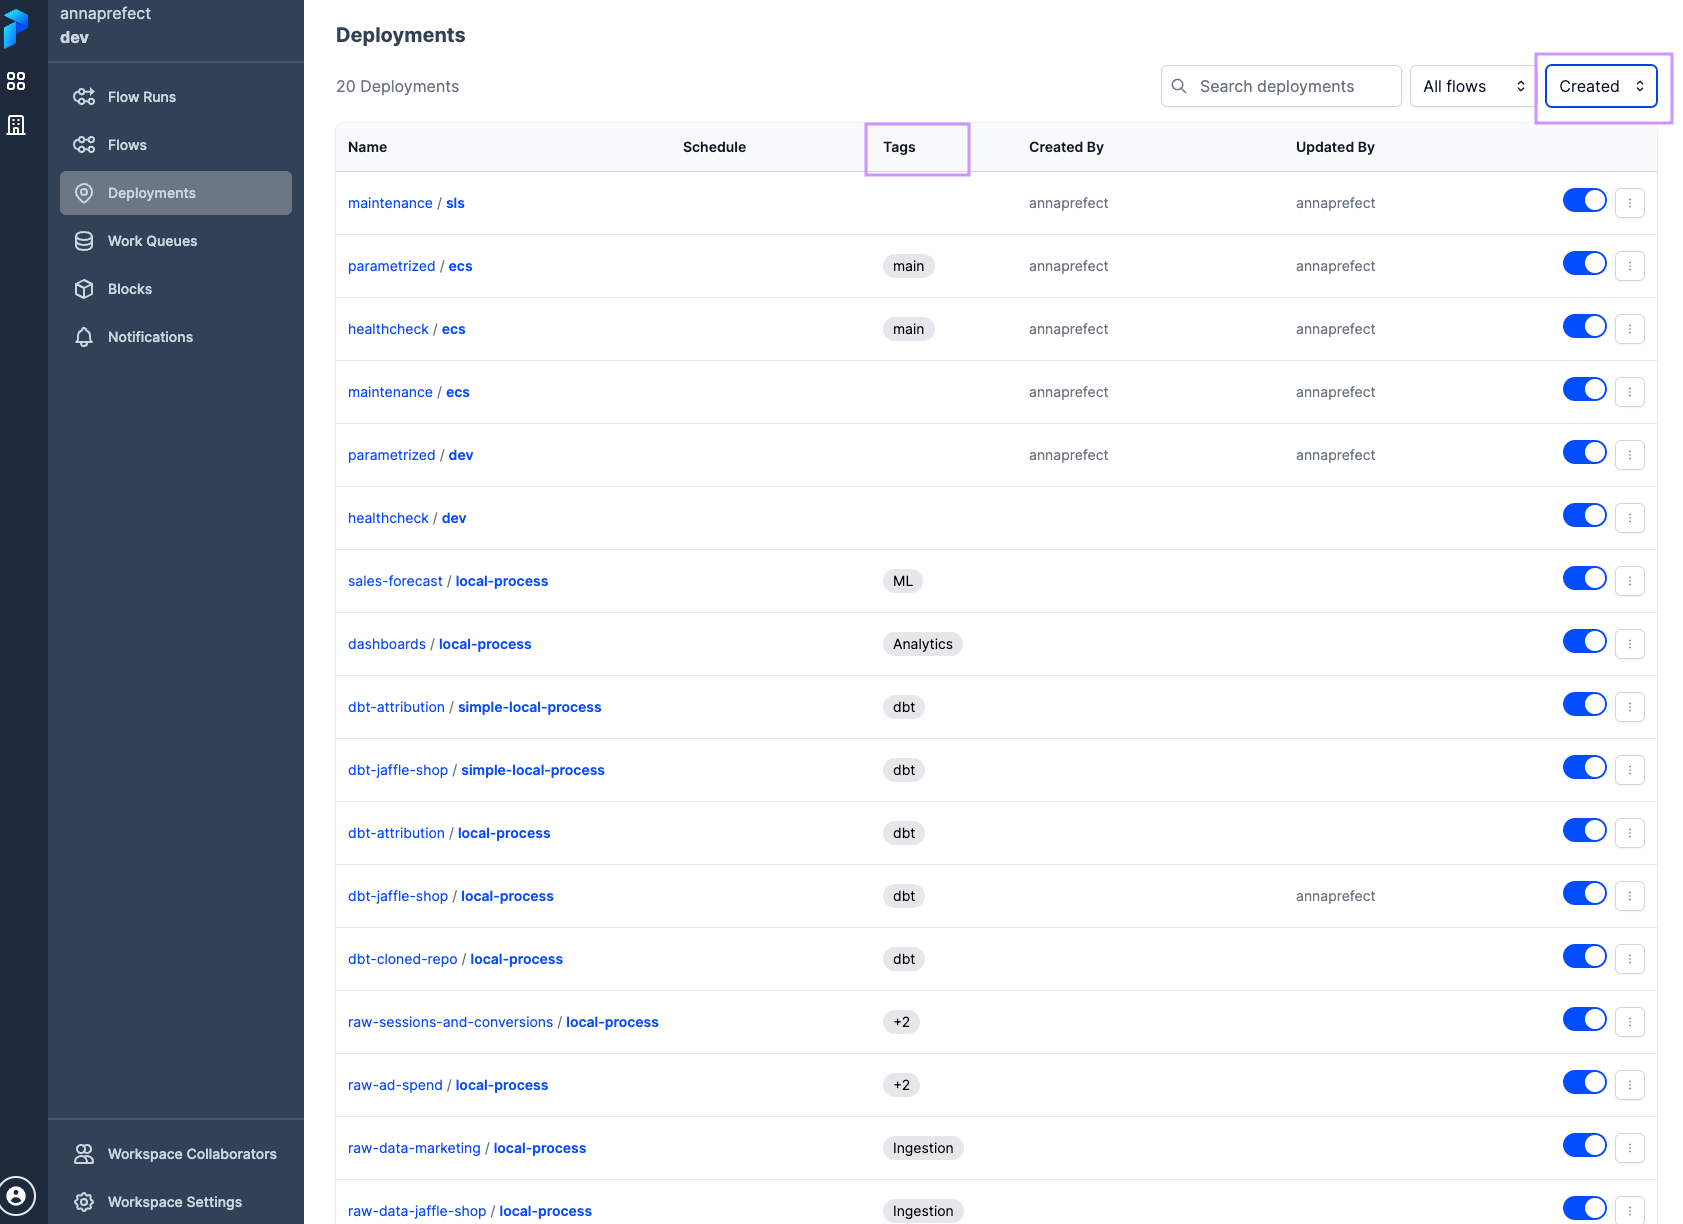Change the Created sort order dropdown
The height and width of the screenshot is (1224, 1683).
pos(1600,86)
